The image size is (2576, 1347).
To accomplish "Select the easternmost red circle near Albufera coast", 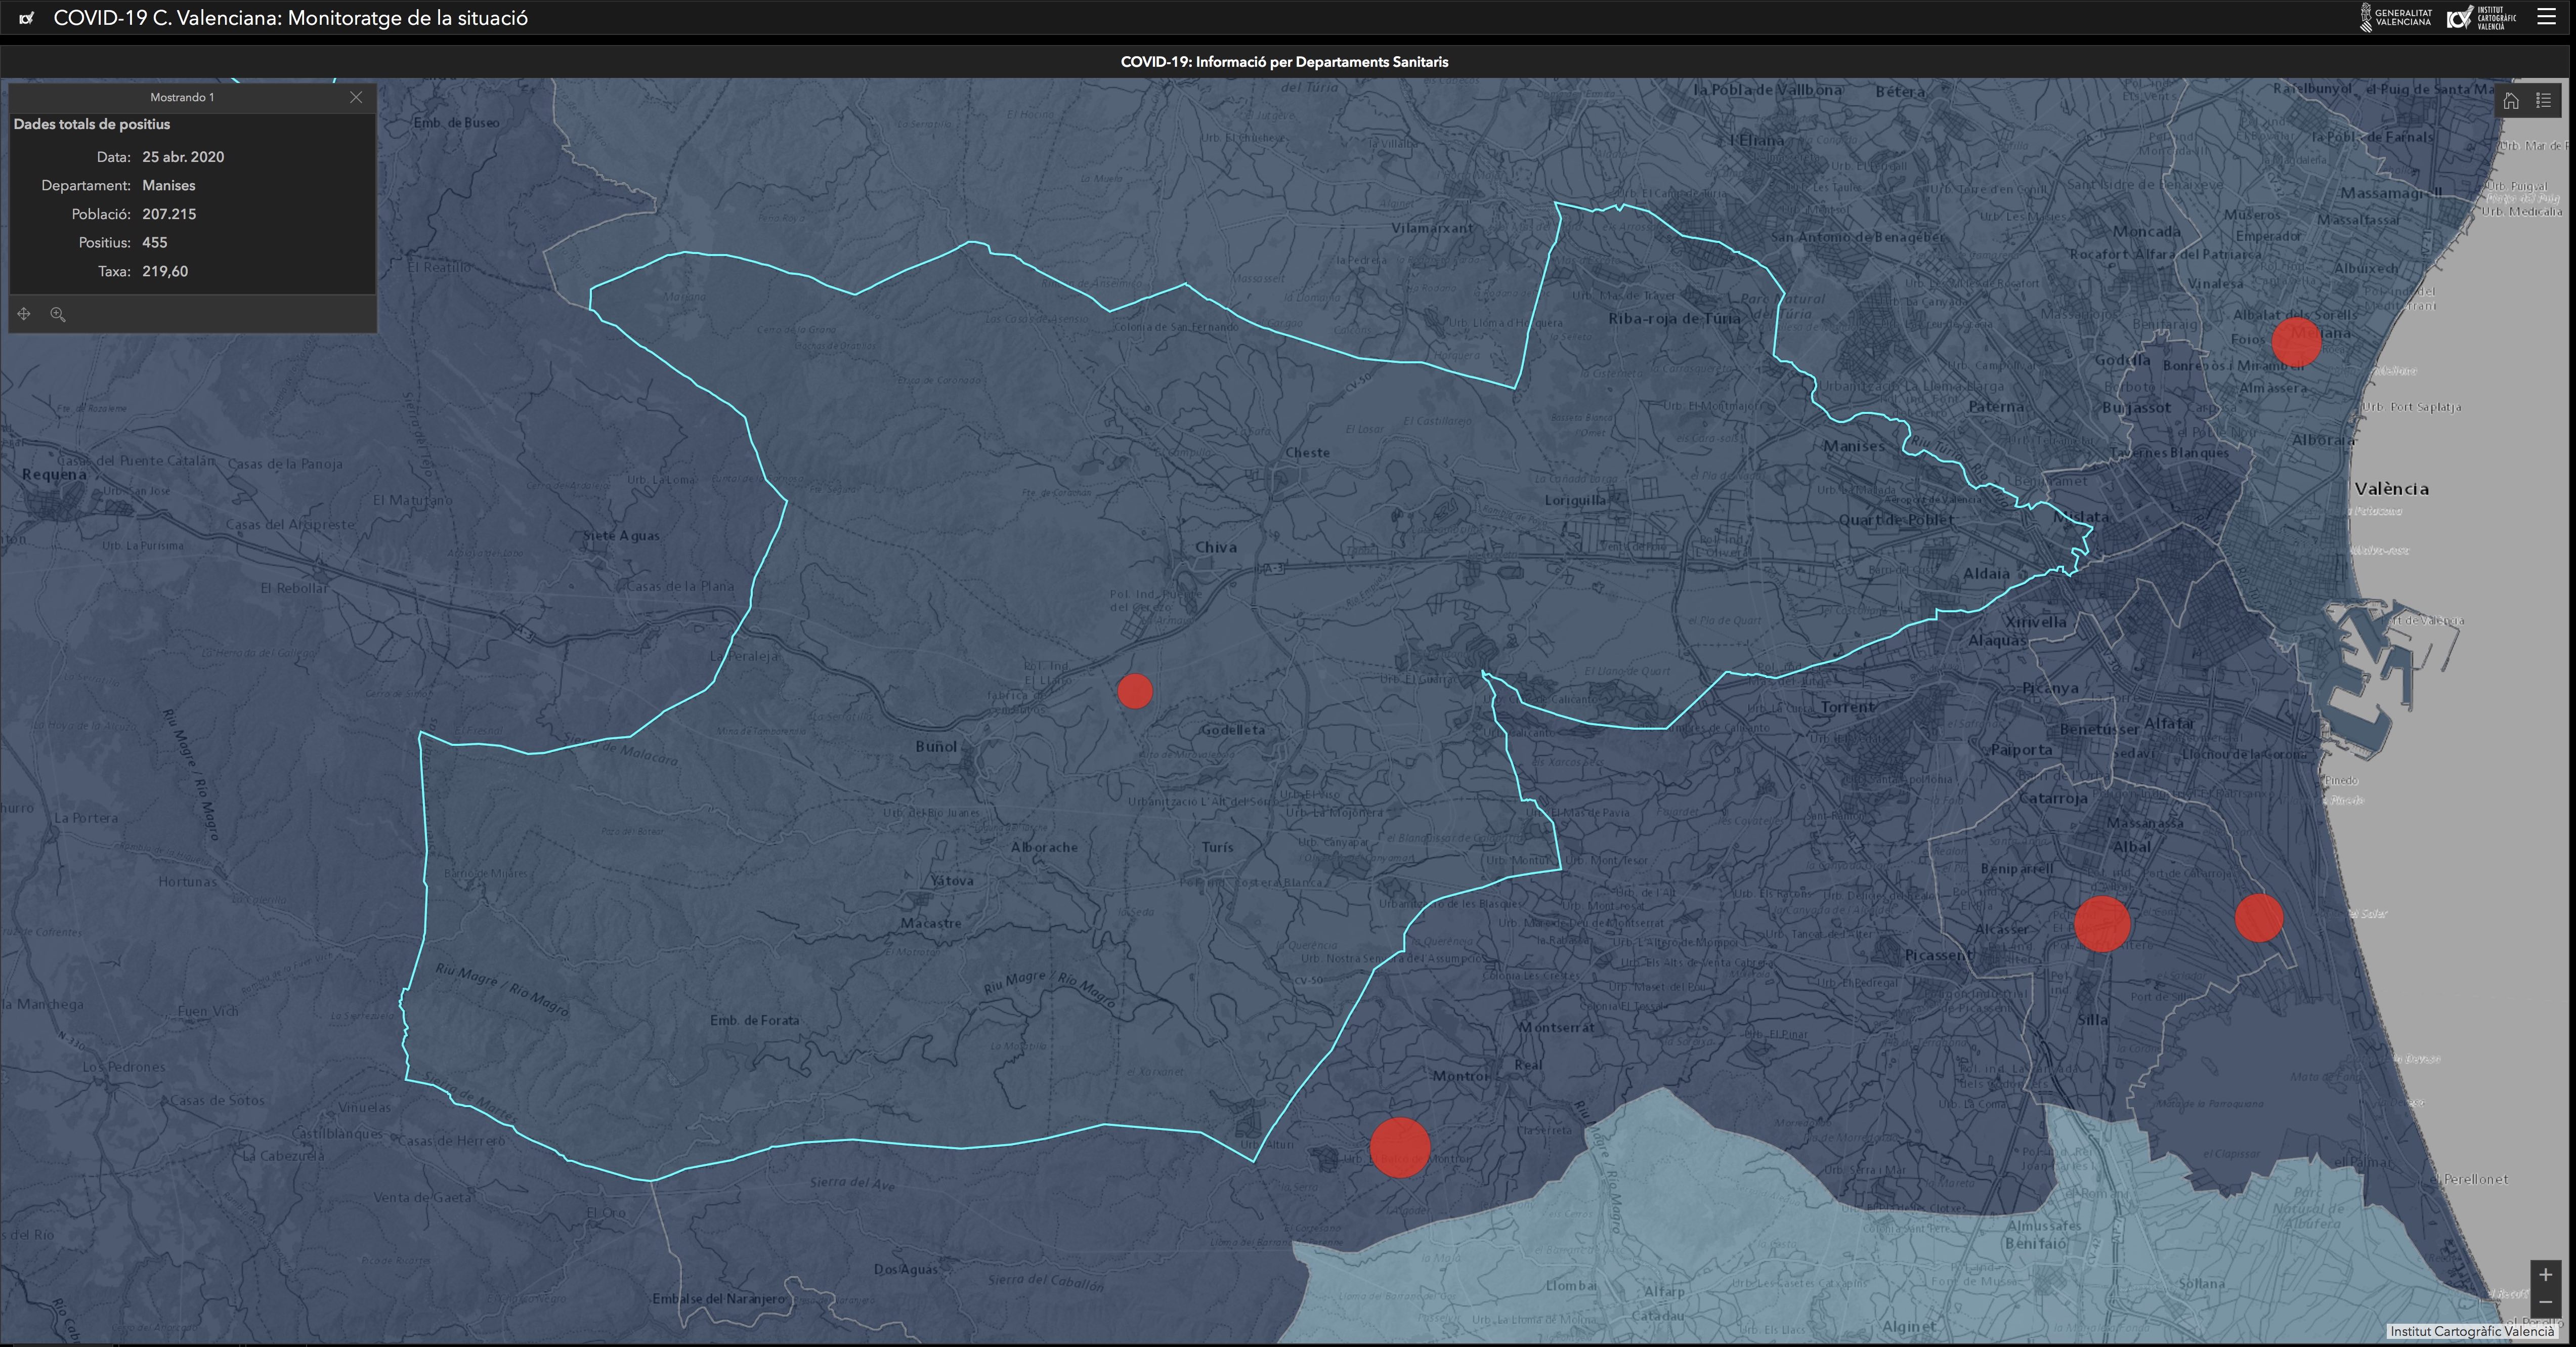I will pos(2258,918).
